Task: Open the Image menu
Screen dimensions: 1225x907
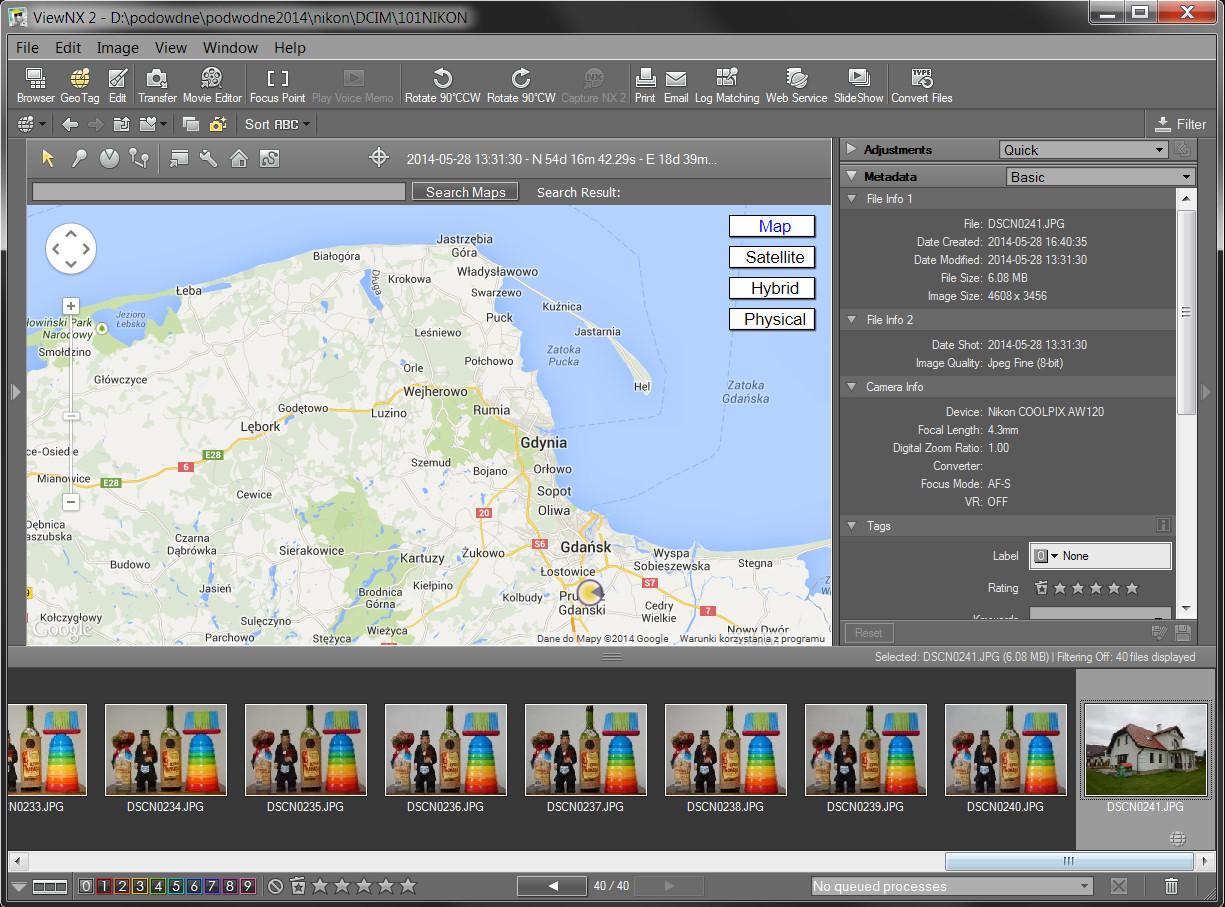Action: click(x=118, y=47)
